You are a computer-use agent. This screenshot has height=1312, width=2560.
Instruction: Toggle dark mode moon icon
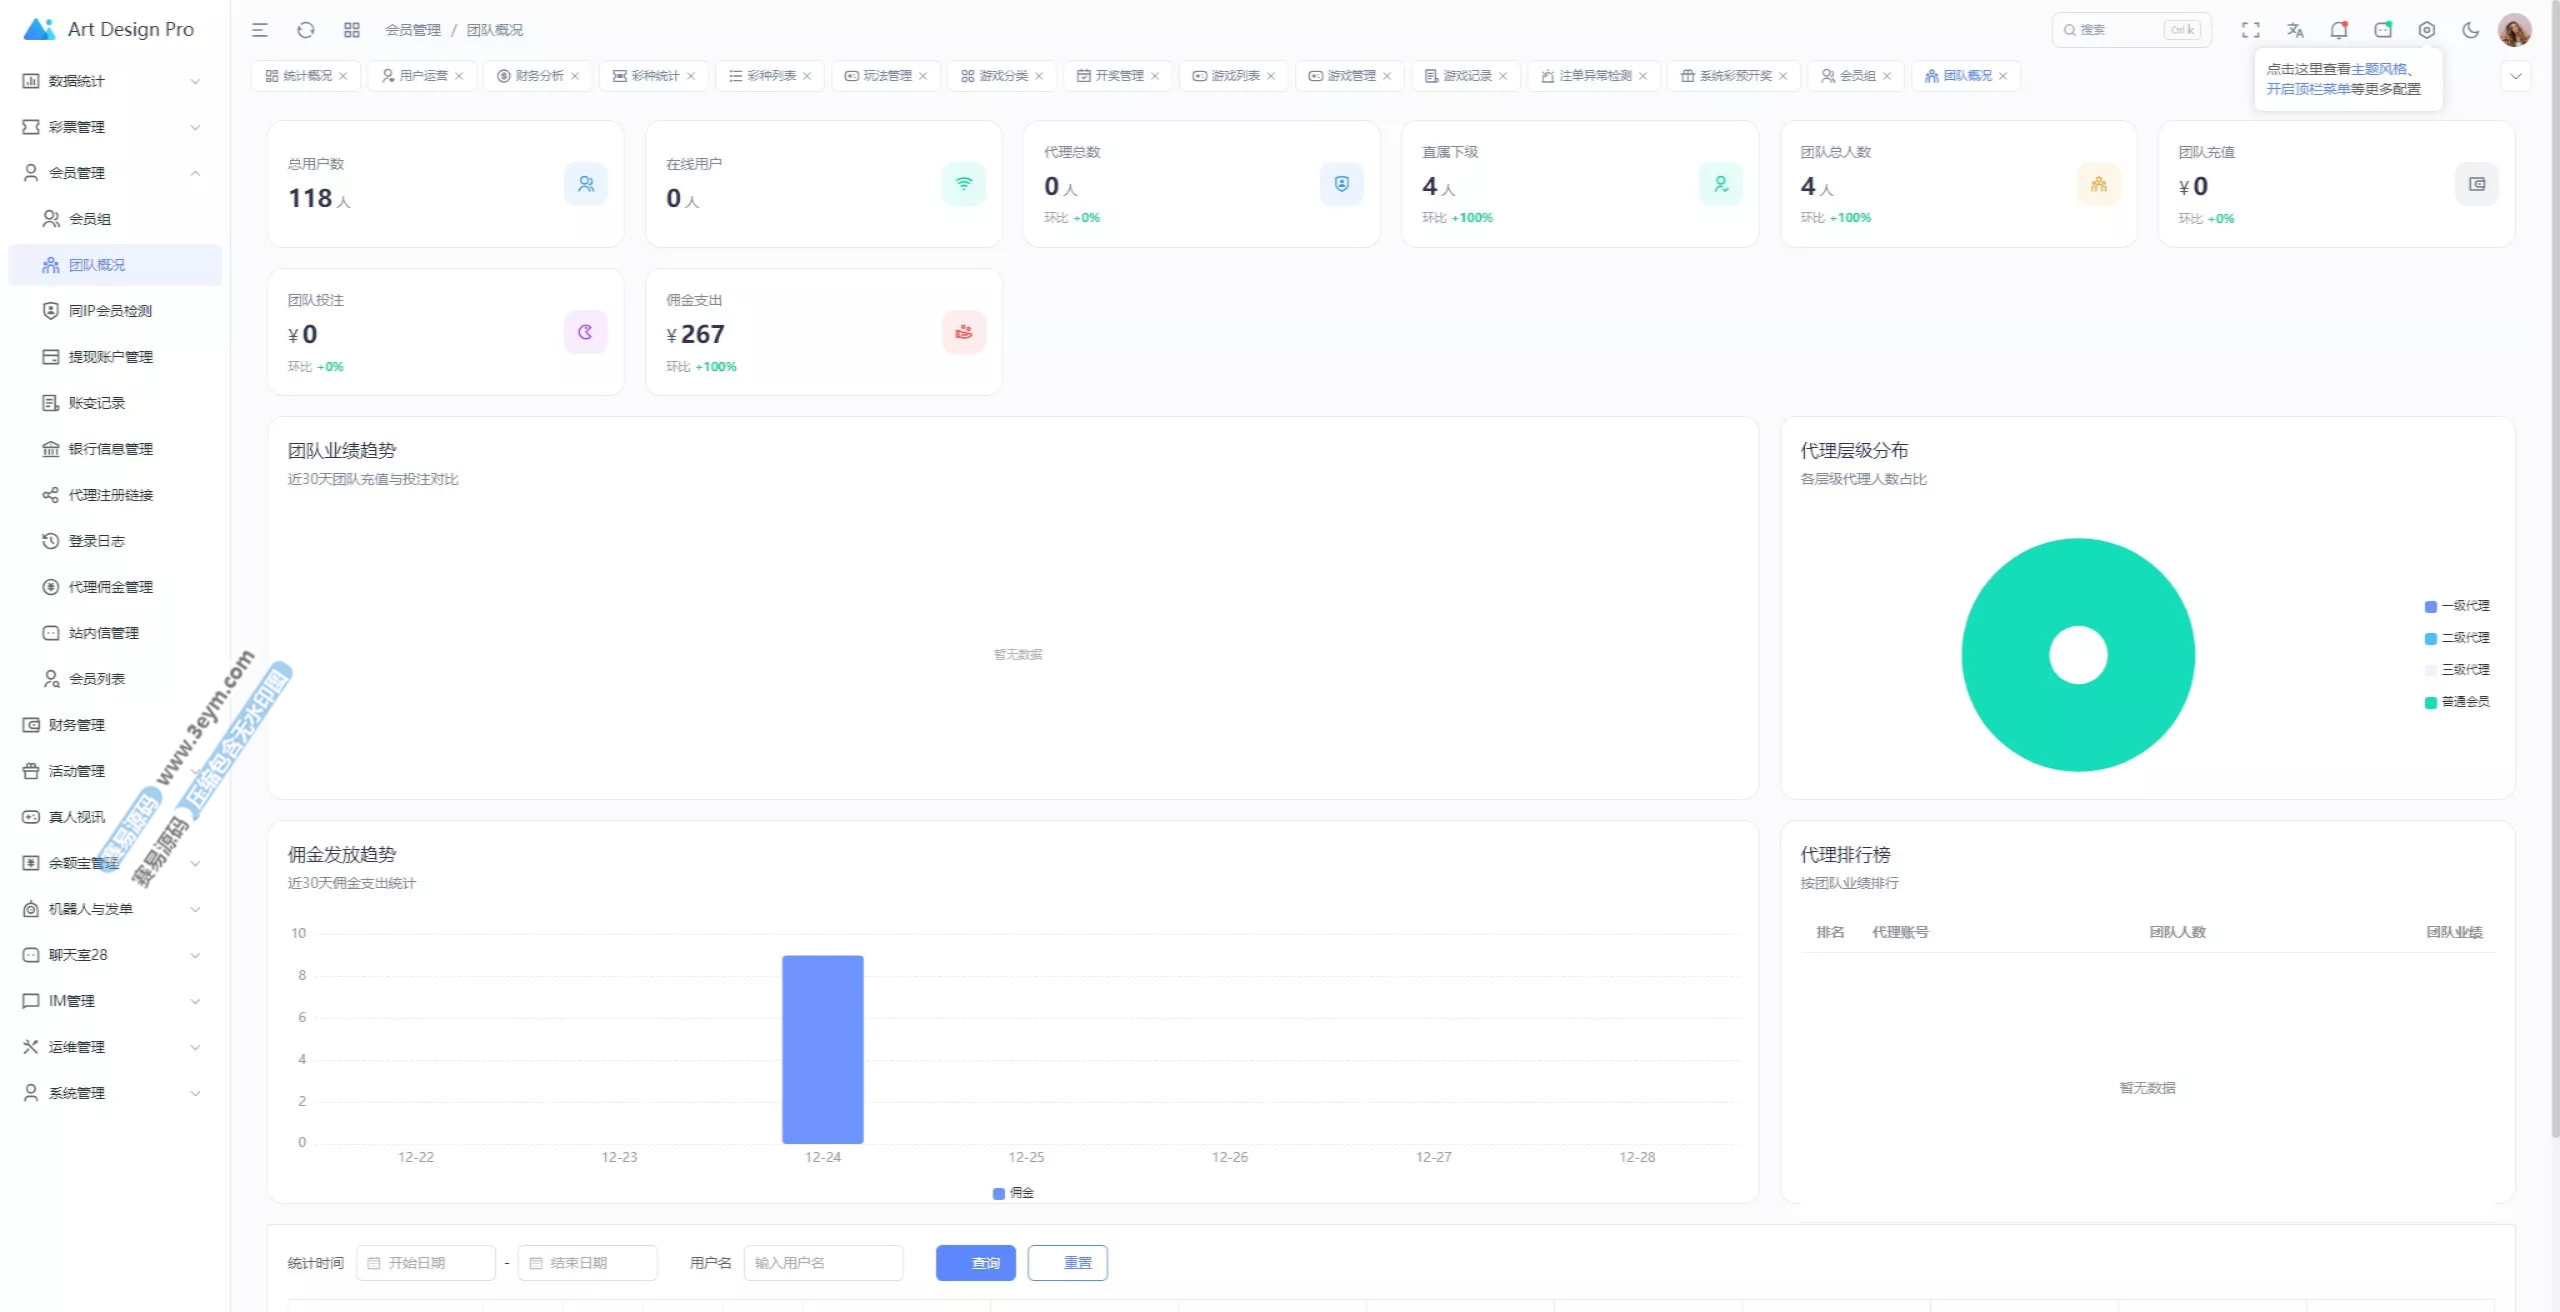[x=2470, y=30]
